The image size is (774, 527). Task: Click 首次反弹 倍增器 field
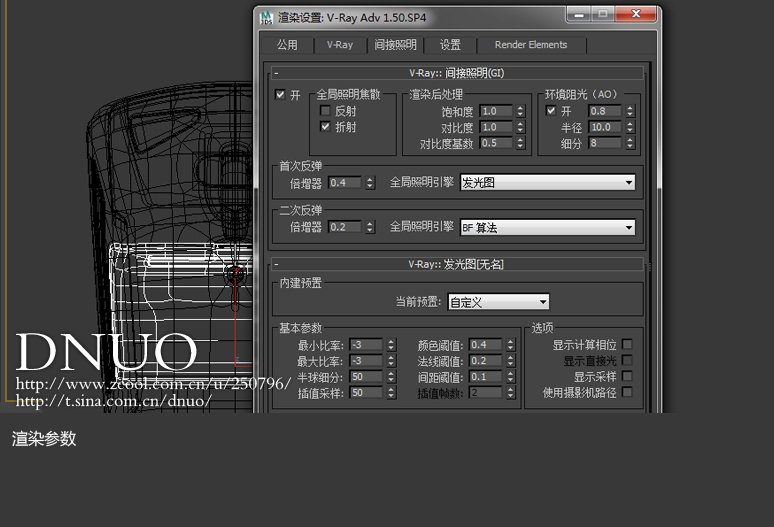(345, 183)
